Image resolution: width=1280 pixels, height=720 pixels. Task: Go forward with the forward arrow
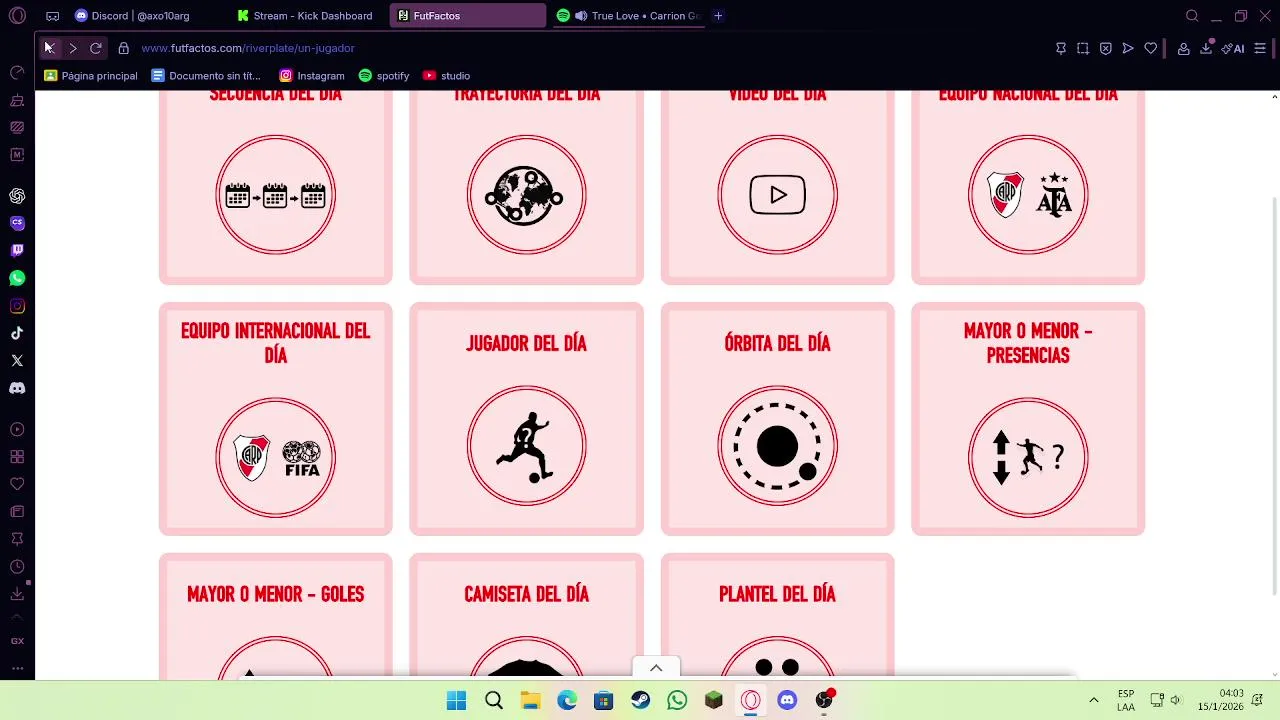coord(72,48)
